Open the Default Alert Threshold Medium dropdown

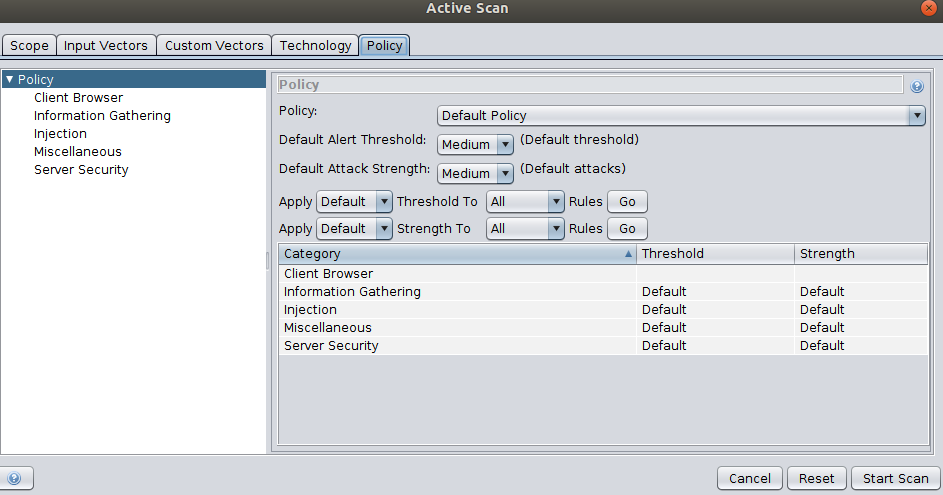(475, 144)
